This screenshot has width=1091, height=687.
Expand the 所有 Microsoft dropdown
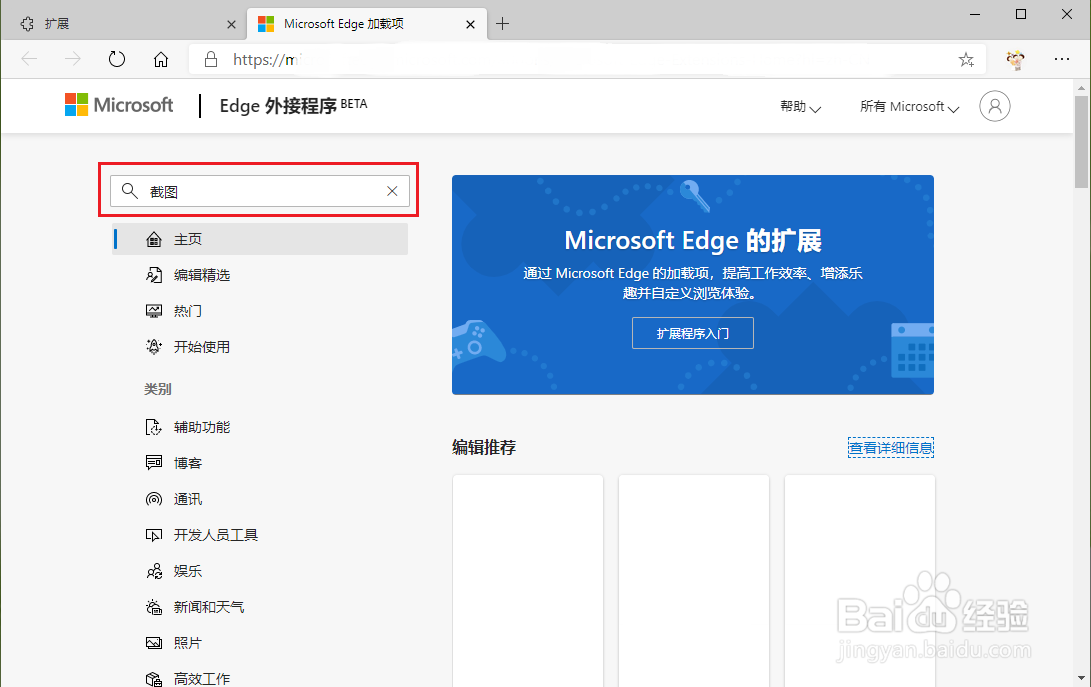pyautogui.click(x=909, y=106)
